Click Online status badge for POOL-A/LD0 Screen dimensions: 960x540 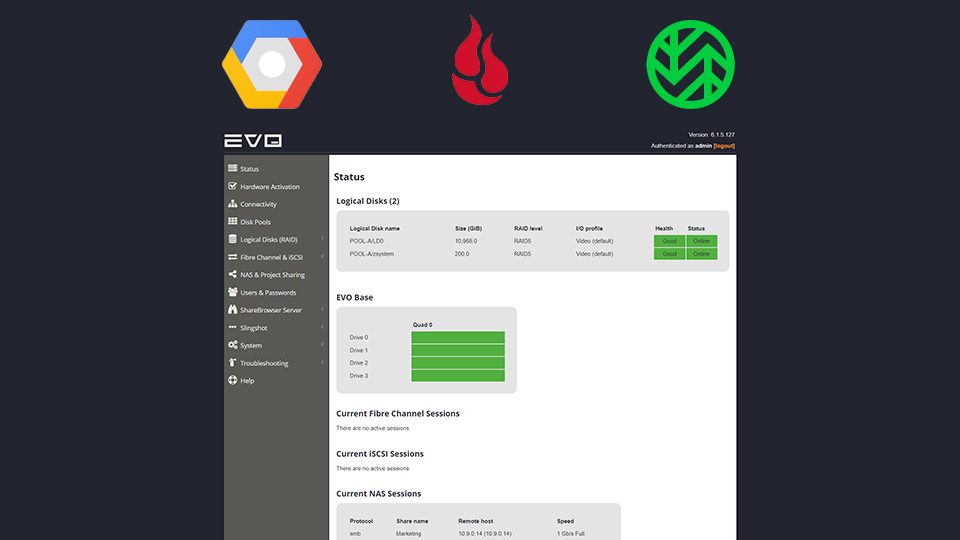tap(702, 241)
